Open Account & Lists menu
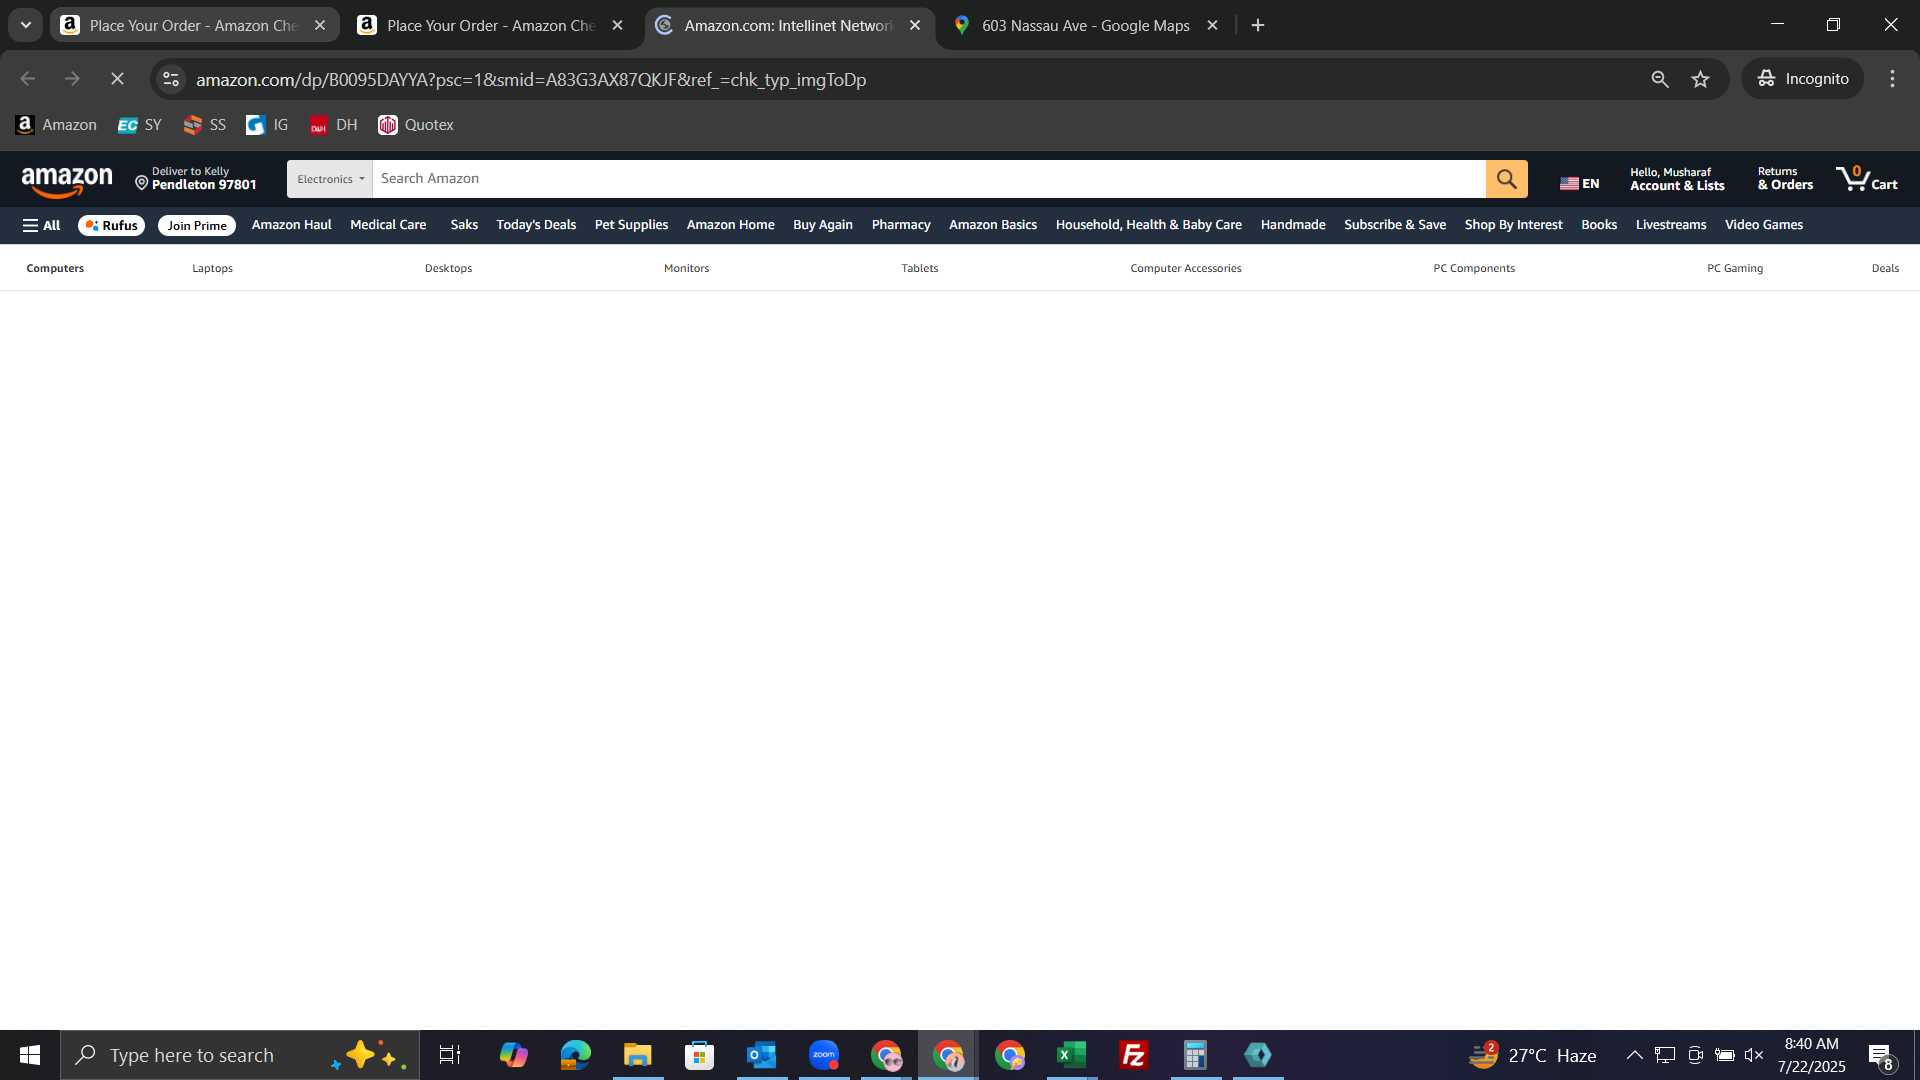The width and height of the screenshot is (1920, 1080). coord(1677,179)
